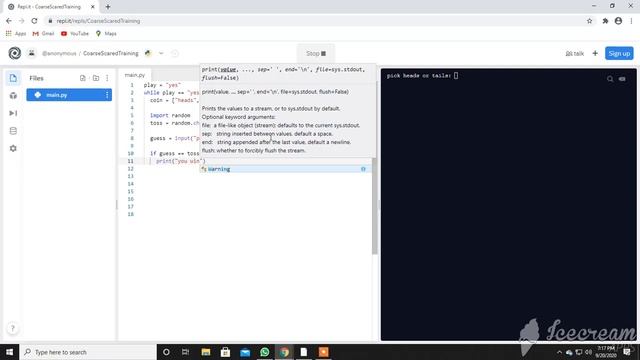Click the help question mark icon

tap(13, 328)
